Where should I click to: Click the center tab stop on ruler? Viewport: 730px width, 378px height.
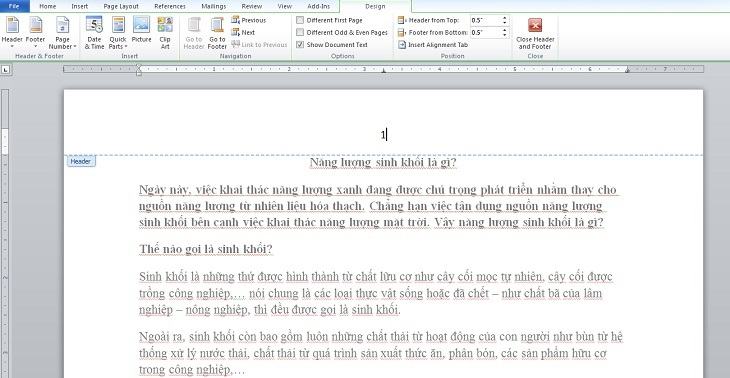point(383,71)
